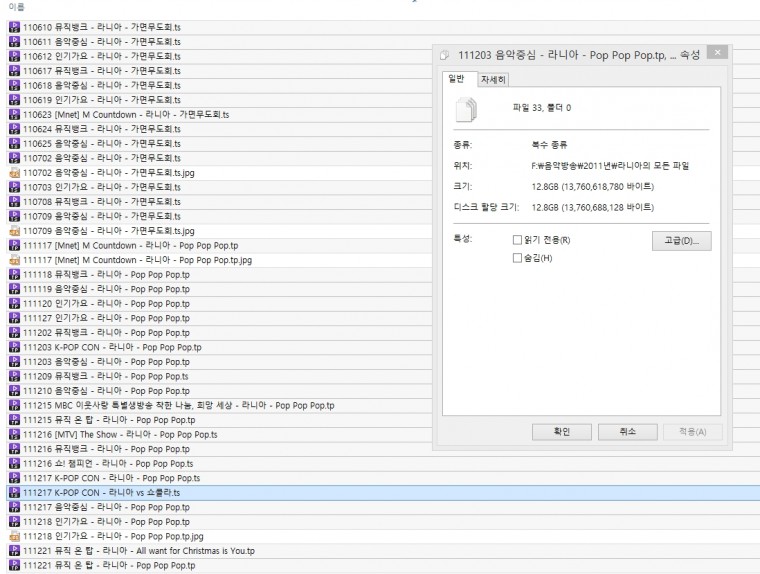This screenshot has height=574, width=760.
Task: Click the icon of 111216 MTV The Show file
Action: click(15, 434)
